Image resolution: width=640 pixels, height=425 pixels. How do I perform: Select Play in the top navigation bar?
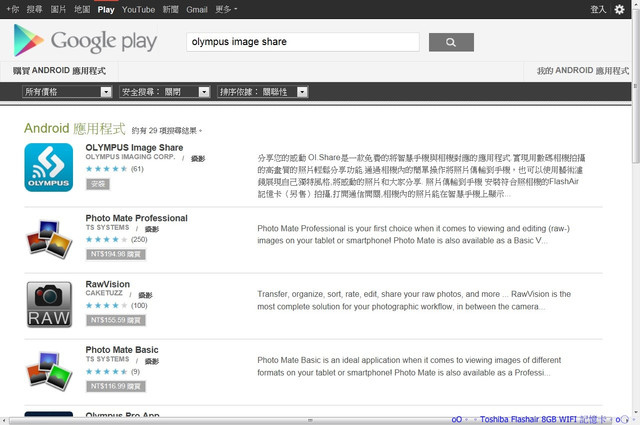(106, 9)
